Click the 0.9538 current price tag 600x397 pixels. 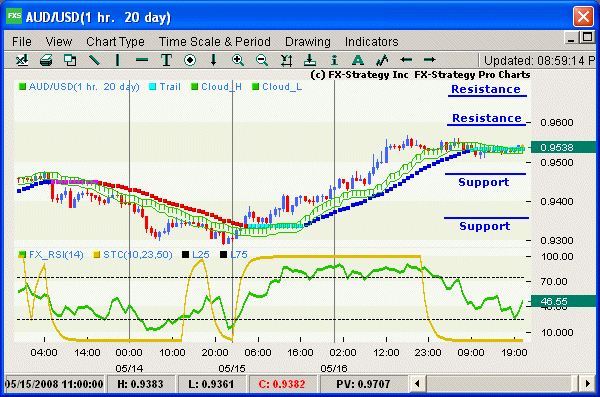pyautogui.click(x=562, y=147)
